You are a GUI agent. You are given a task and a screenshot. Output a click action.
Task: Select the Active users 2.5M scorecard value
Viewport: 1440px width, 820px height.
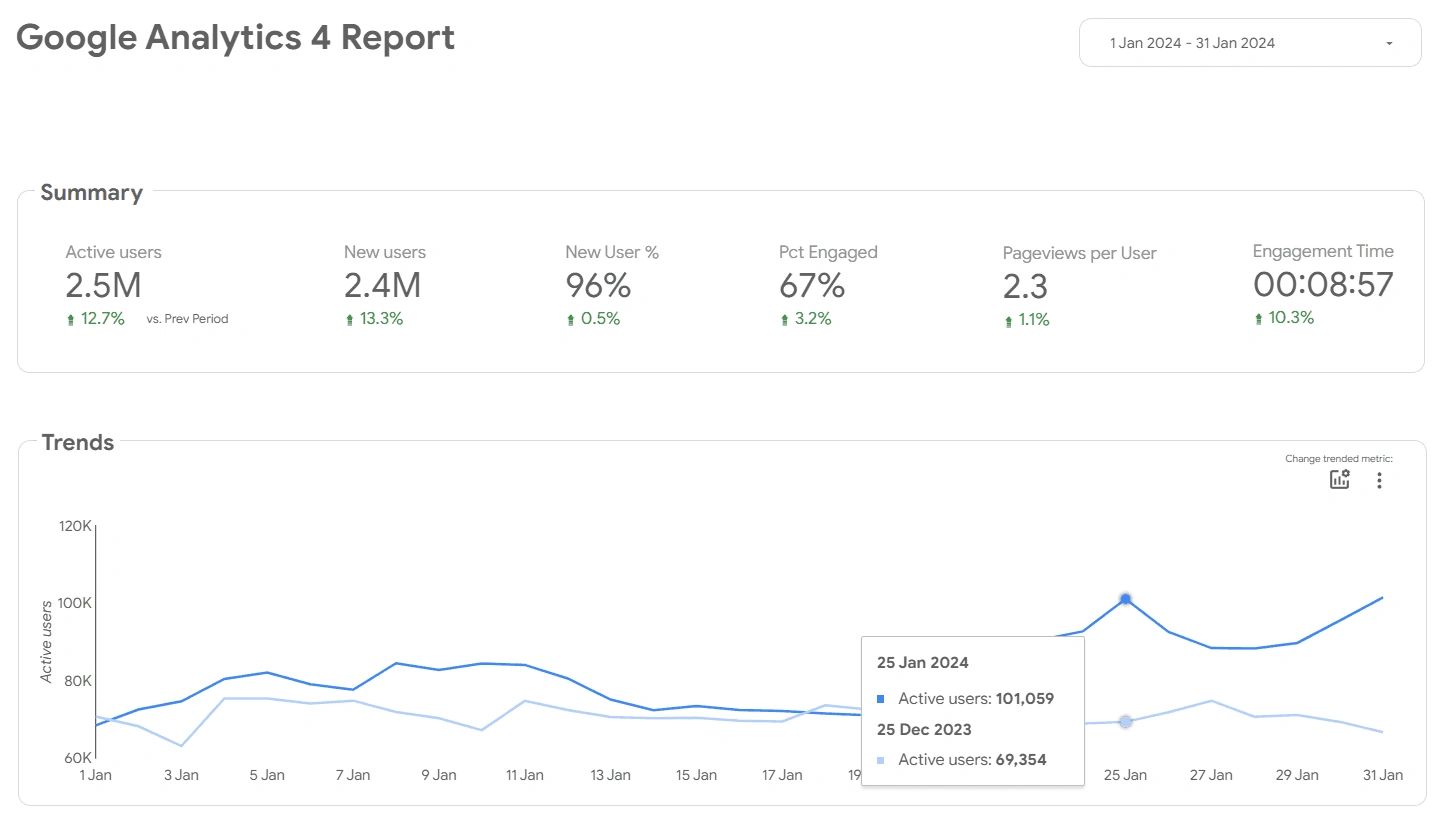pos(103,286)
